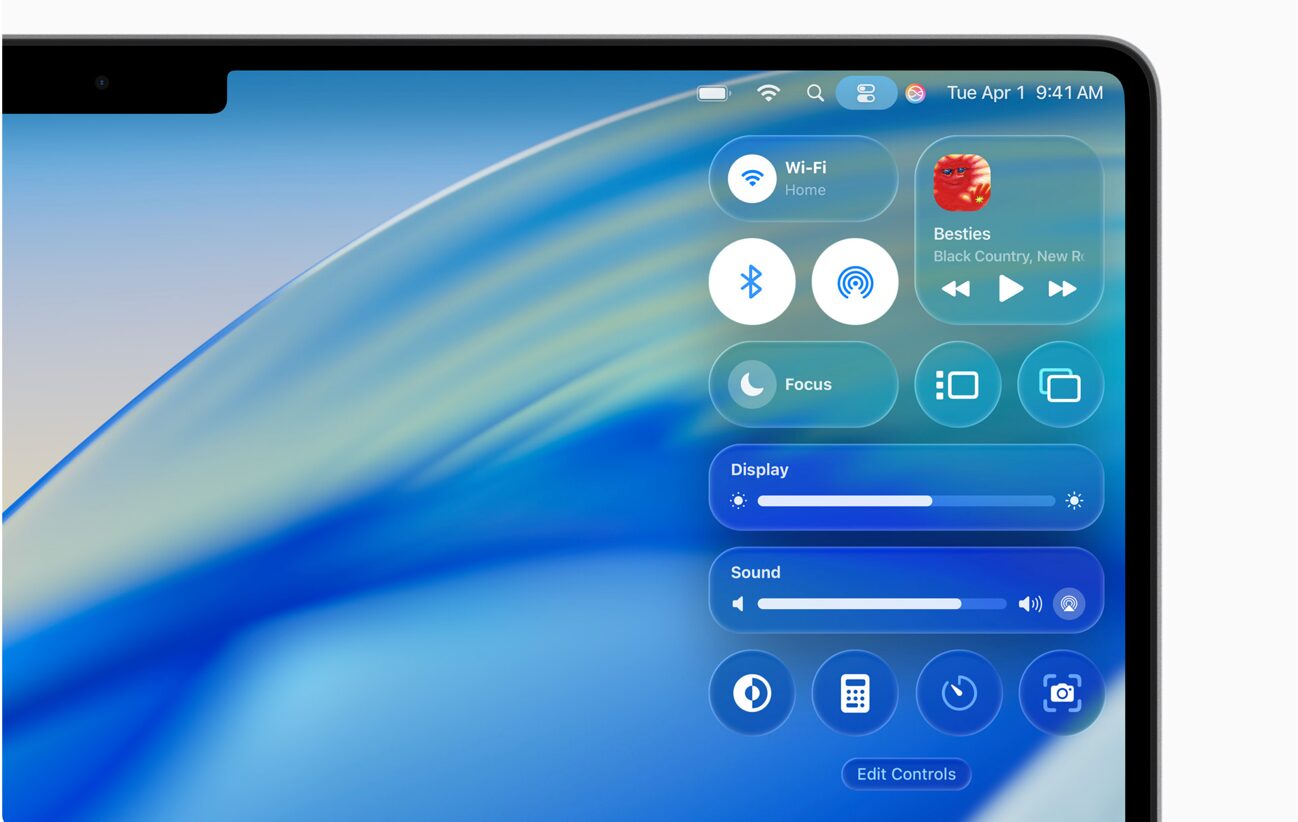1298x822 pixels.
Task: Open the AirPlay audio output selector
Action: 1069,604
